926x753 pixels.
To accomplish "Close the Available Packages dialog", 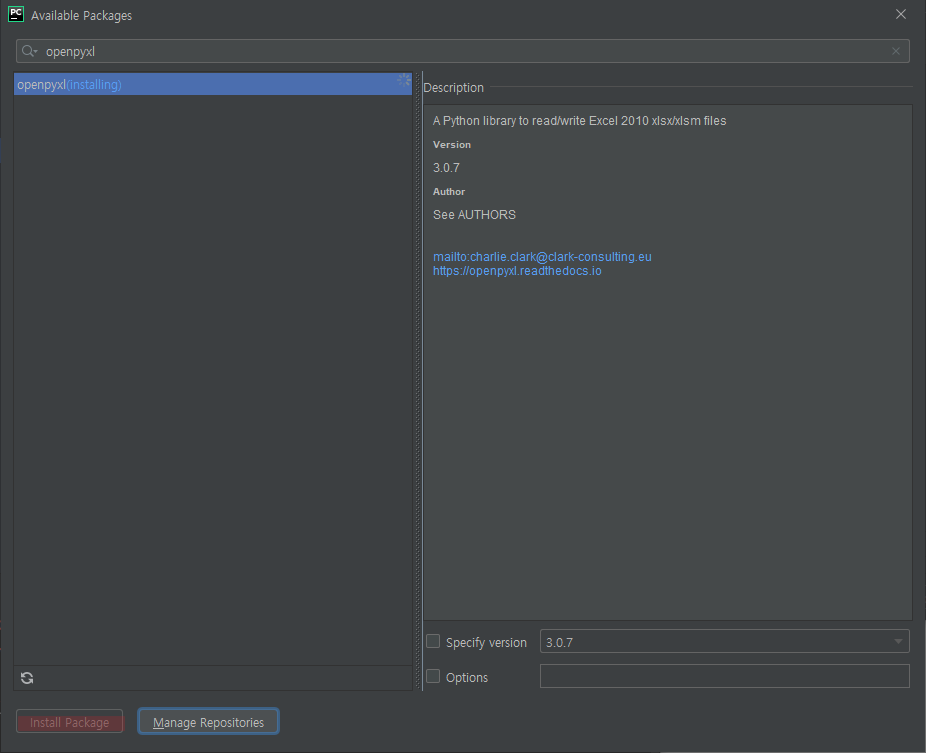I will coord(900,14).
